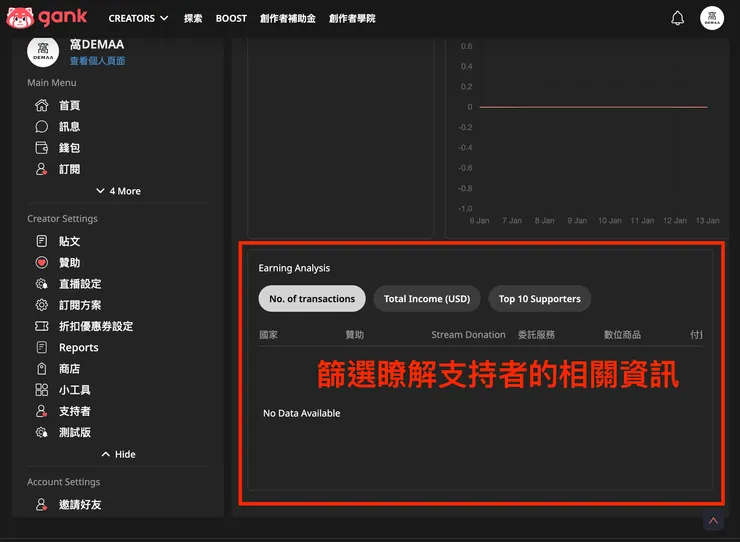The image size is (740, 542).
Task: Click the gear icon beside 直播設定
Action: point(42,284)
